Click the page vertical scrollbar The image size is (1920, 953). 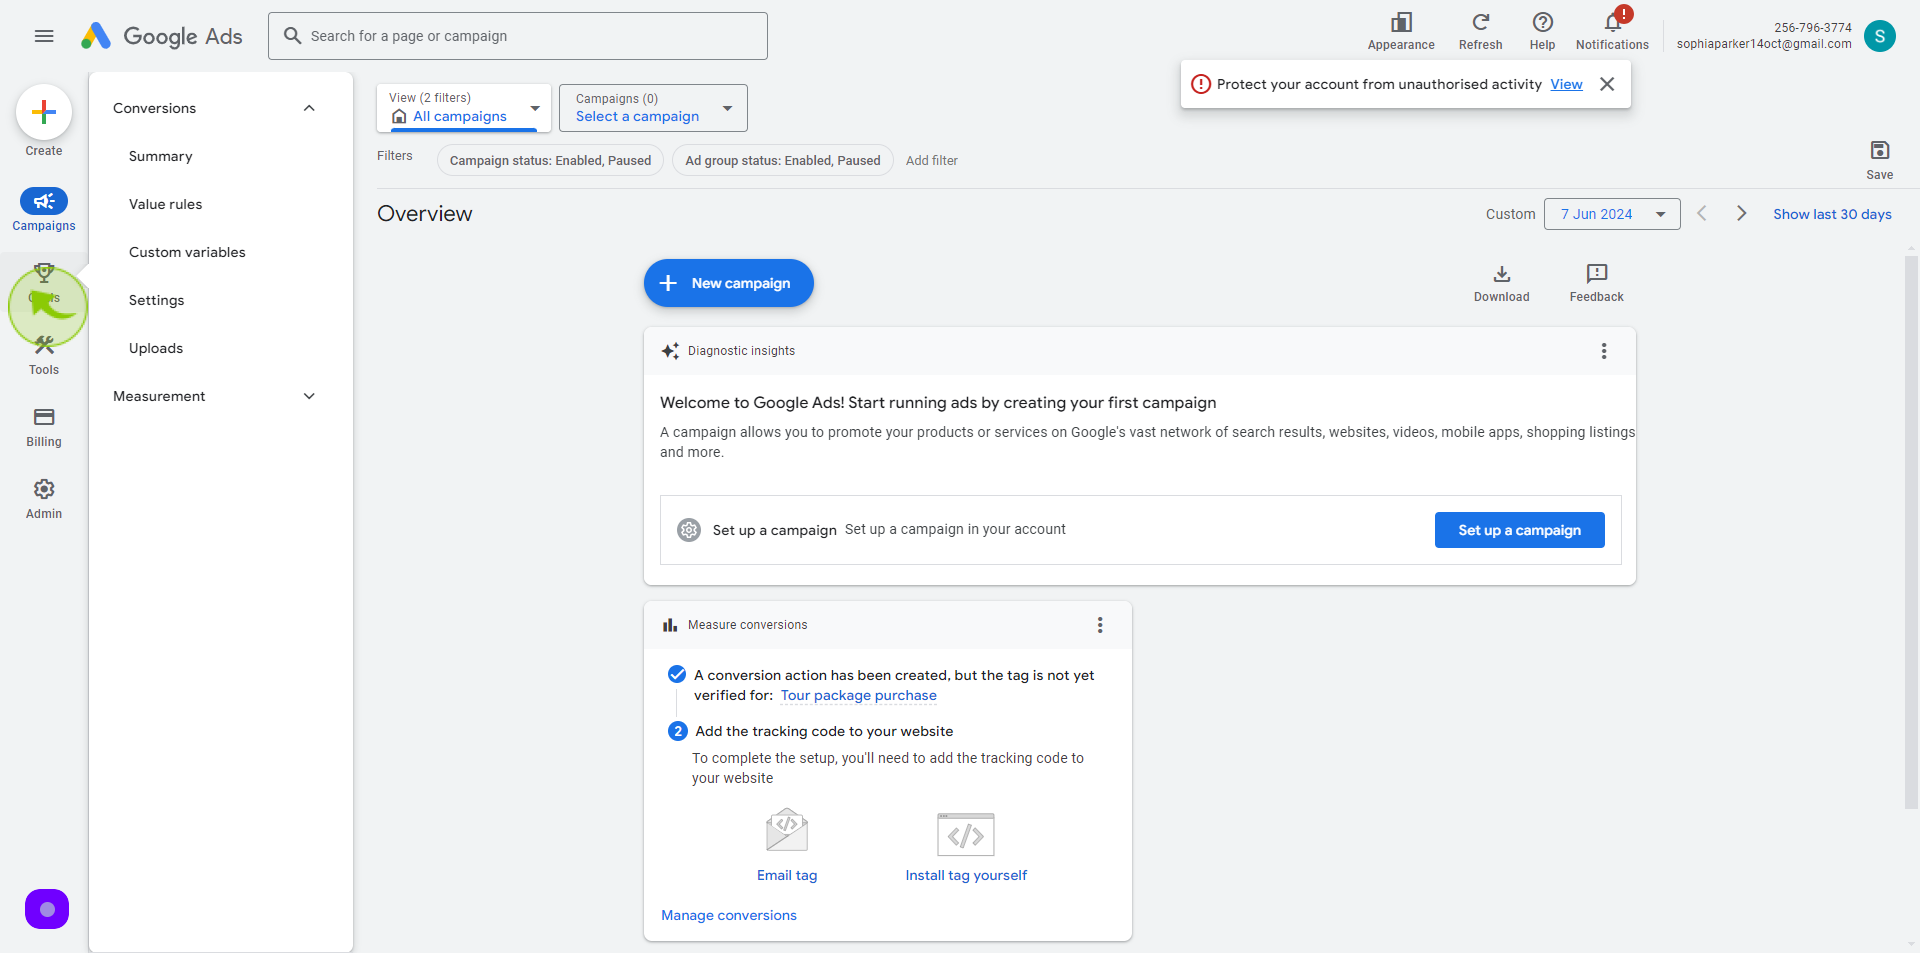tap(1911, 532)
